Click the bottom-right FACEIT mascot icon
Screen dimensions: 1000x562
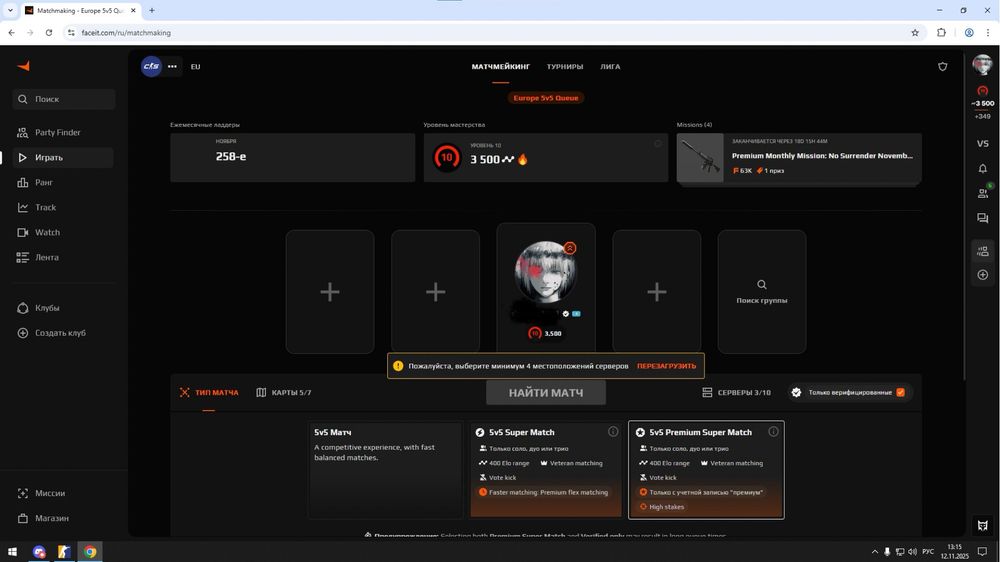coord(983,526)
